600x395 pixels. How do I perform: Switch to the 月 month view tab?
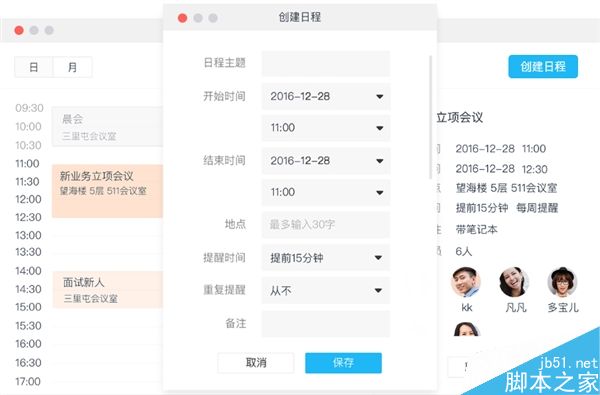point(72,67)
